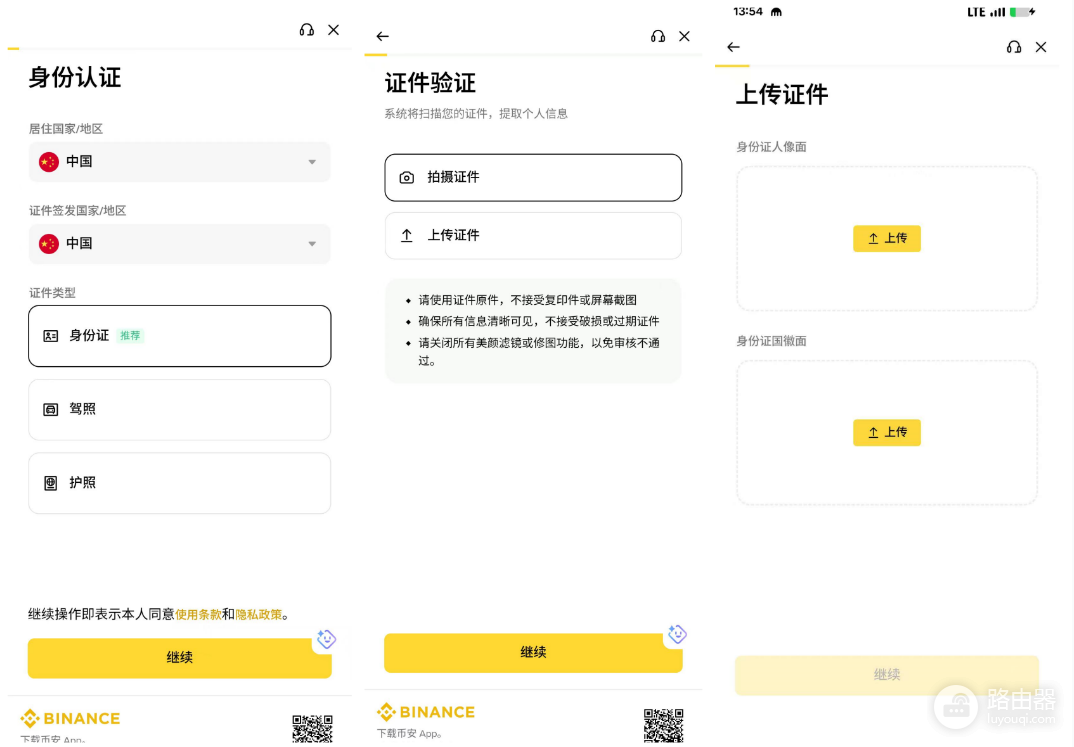Click the ID card icon beside 身份证
This screenshot has height=747, width=1074.
[x=51, y=336]
